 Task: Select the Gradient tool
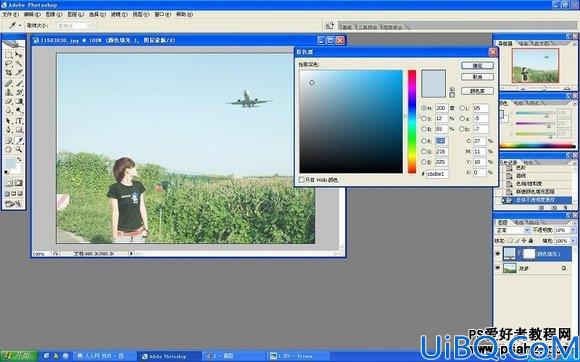point(18,101)
